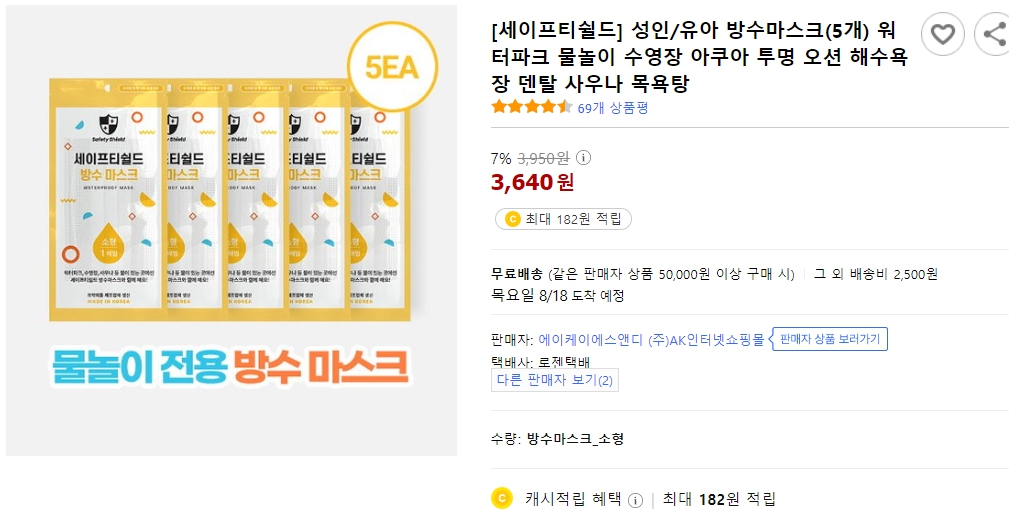
Task: Click the star rating icons
Action: (532, 107)
